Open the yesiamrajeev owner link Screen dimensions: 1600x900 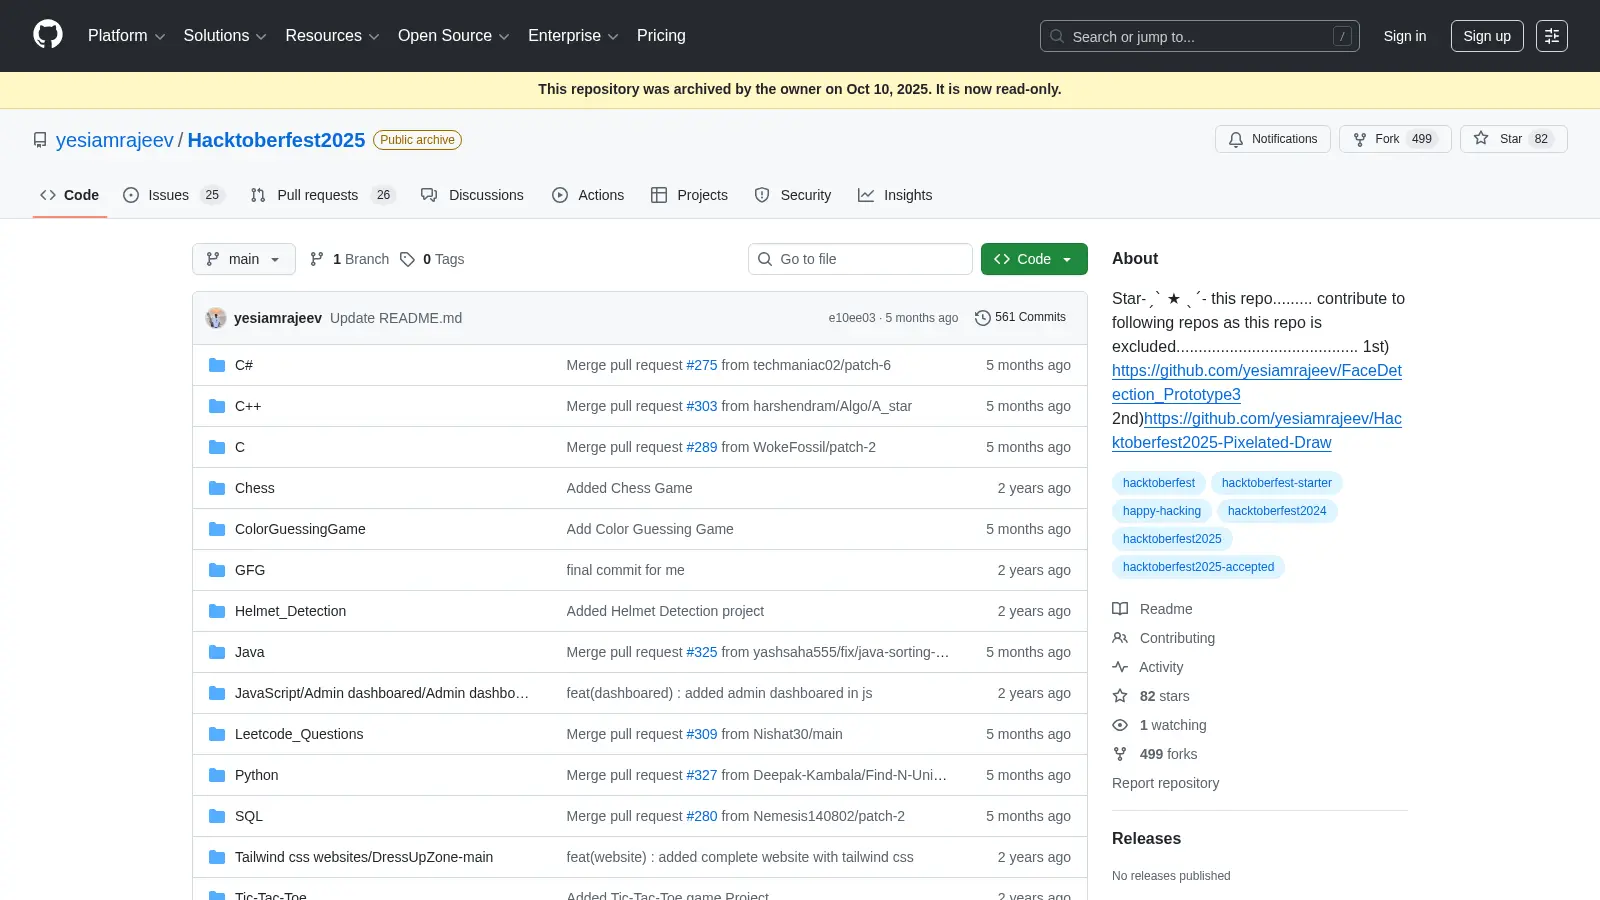115,140
